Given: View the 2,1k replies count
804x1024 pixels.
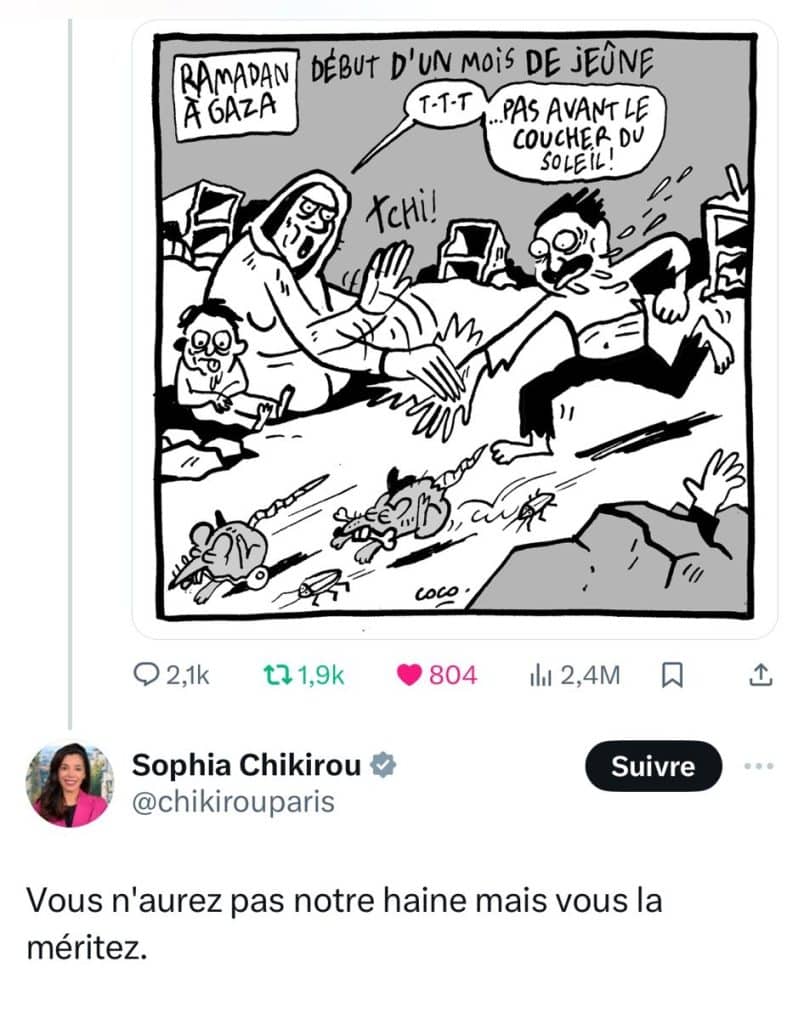Looking at the screenshot, I should point(188,675).
